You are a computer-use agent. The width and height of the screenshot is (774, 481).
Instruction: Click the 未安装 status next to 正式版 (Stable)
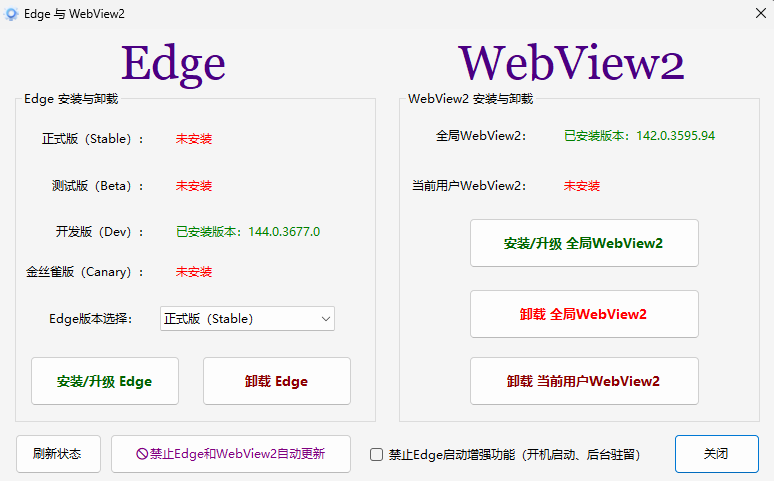194,139
